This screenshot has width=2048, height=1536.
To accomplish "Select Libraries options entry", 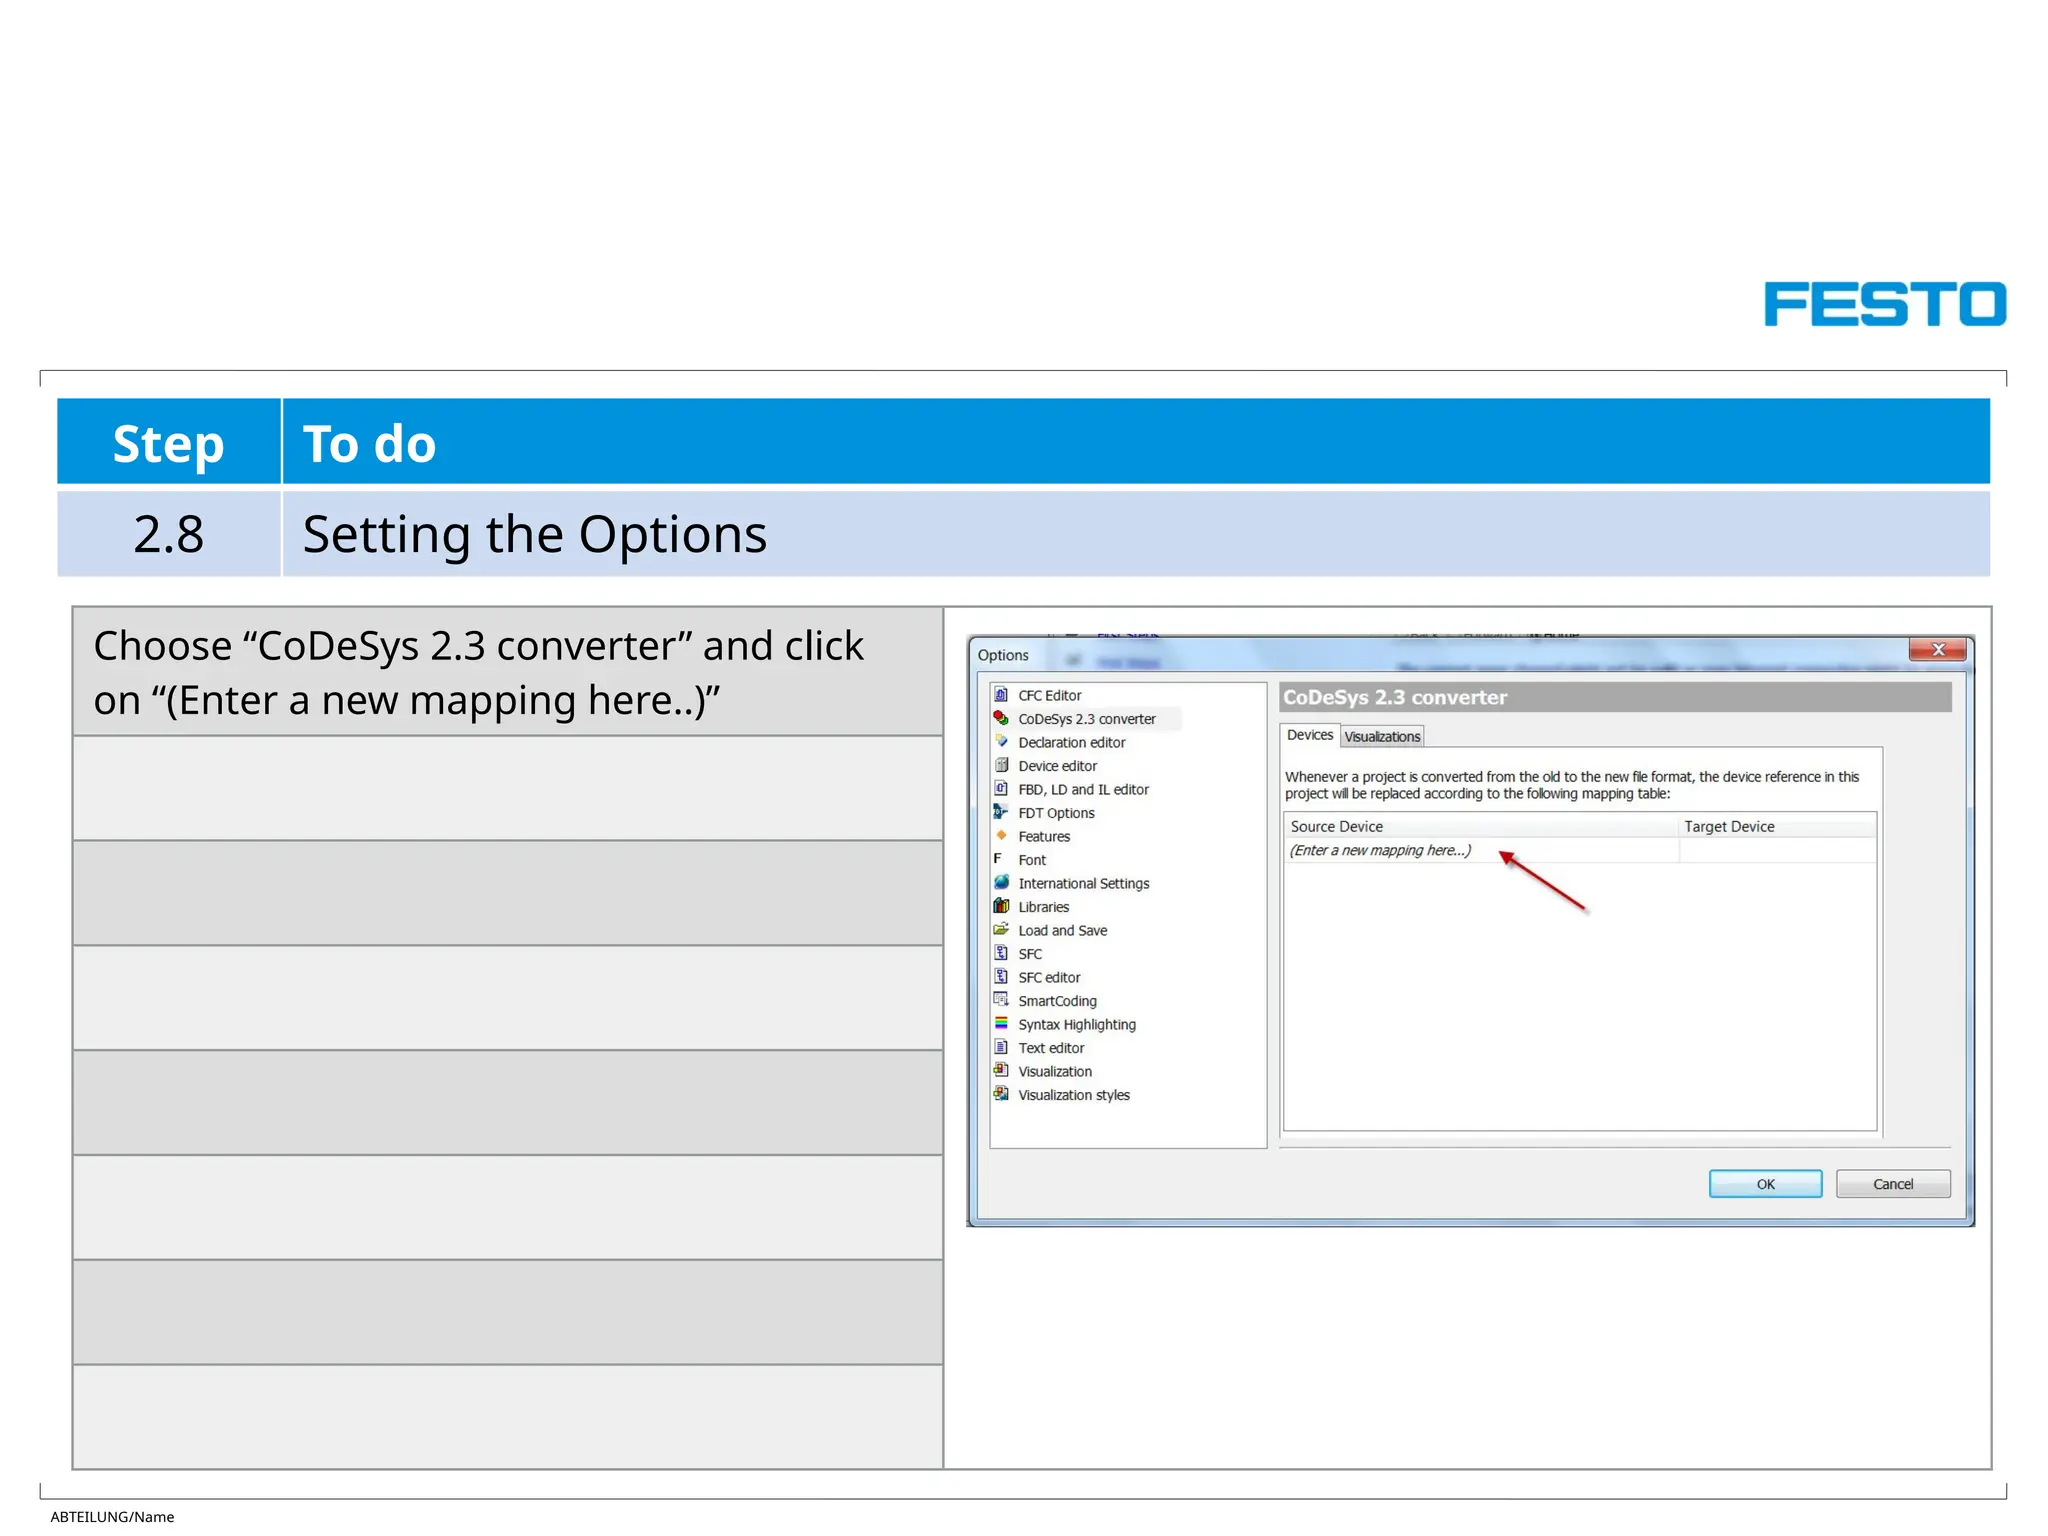I will click(1043, 907).
